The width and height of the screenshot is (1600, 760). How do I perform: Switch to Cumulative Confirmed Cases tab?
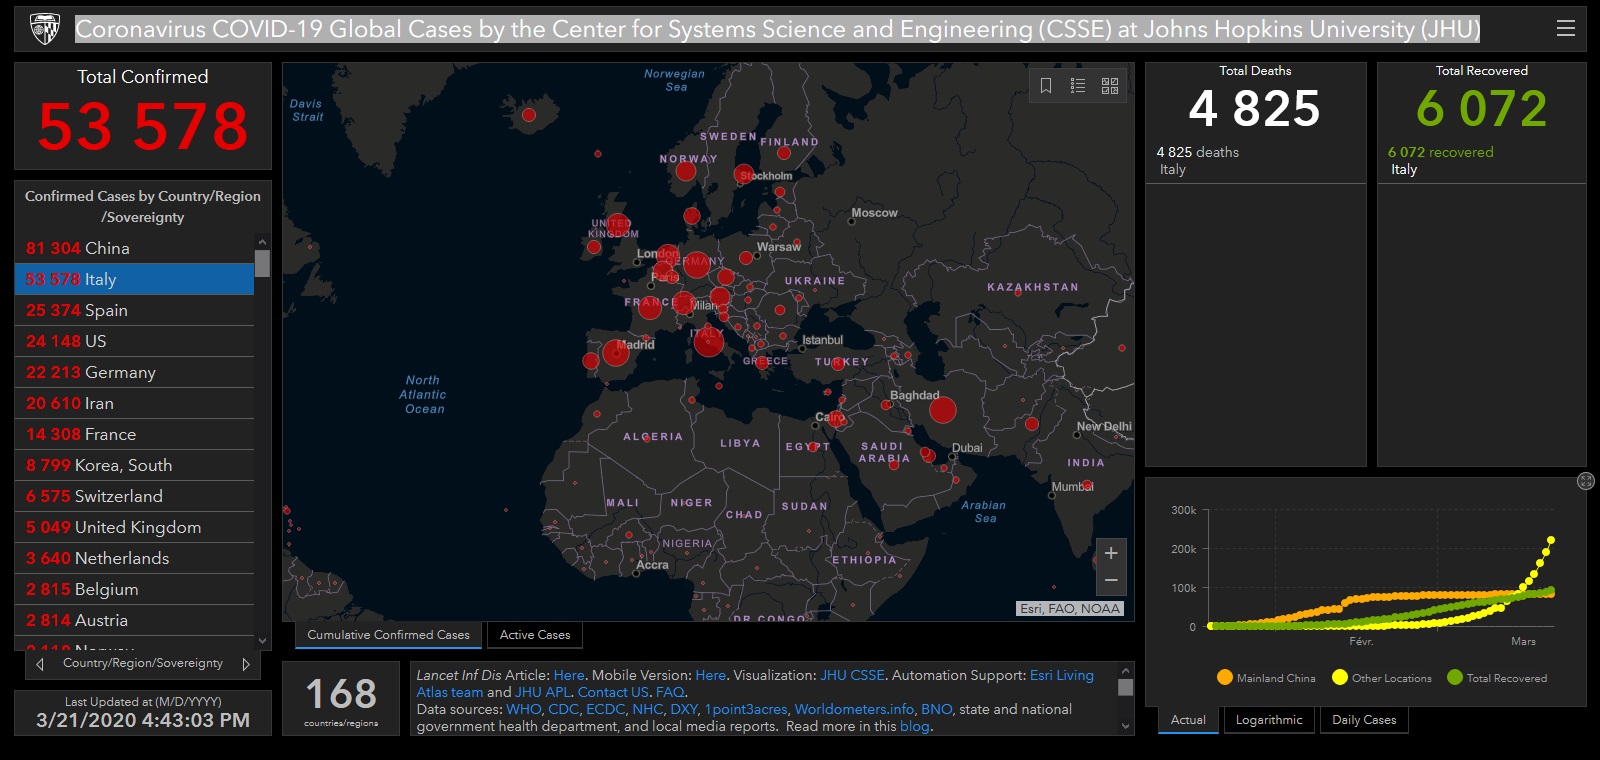tap(388, 635)
